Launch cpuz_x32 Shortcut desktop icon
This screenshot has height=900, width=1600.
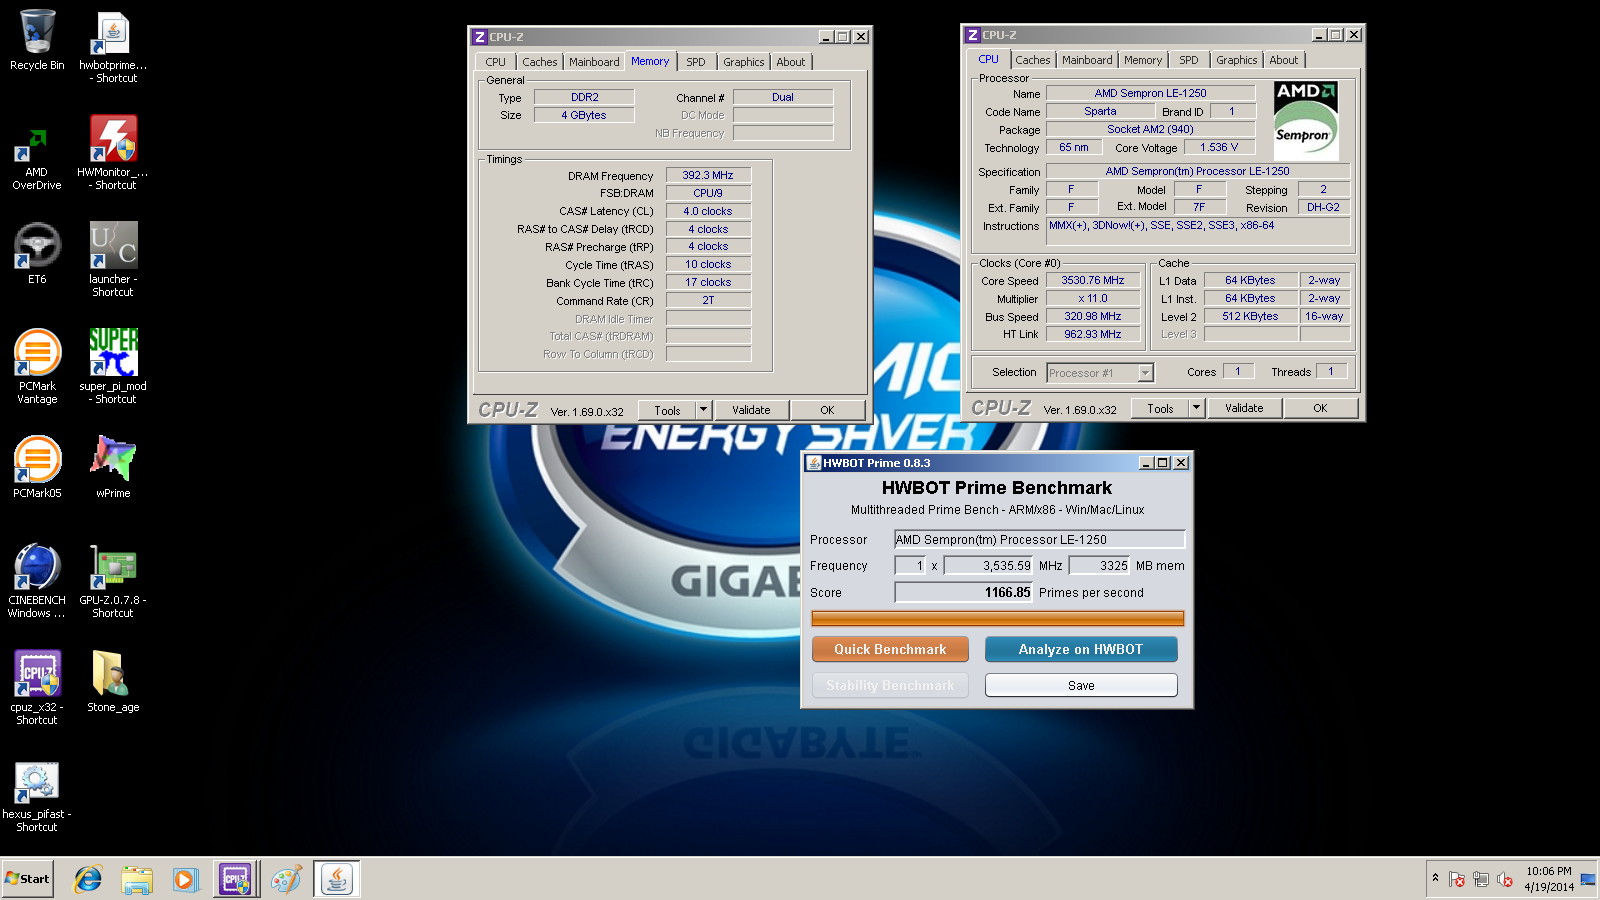coord(37,687)
